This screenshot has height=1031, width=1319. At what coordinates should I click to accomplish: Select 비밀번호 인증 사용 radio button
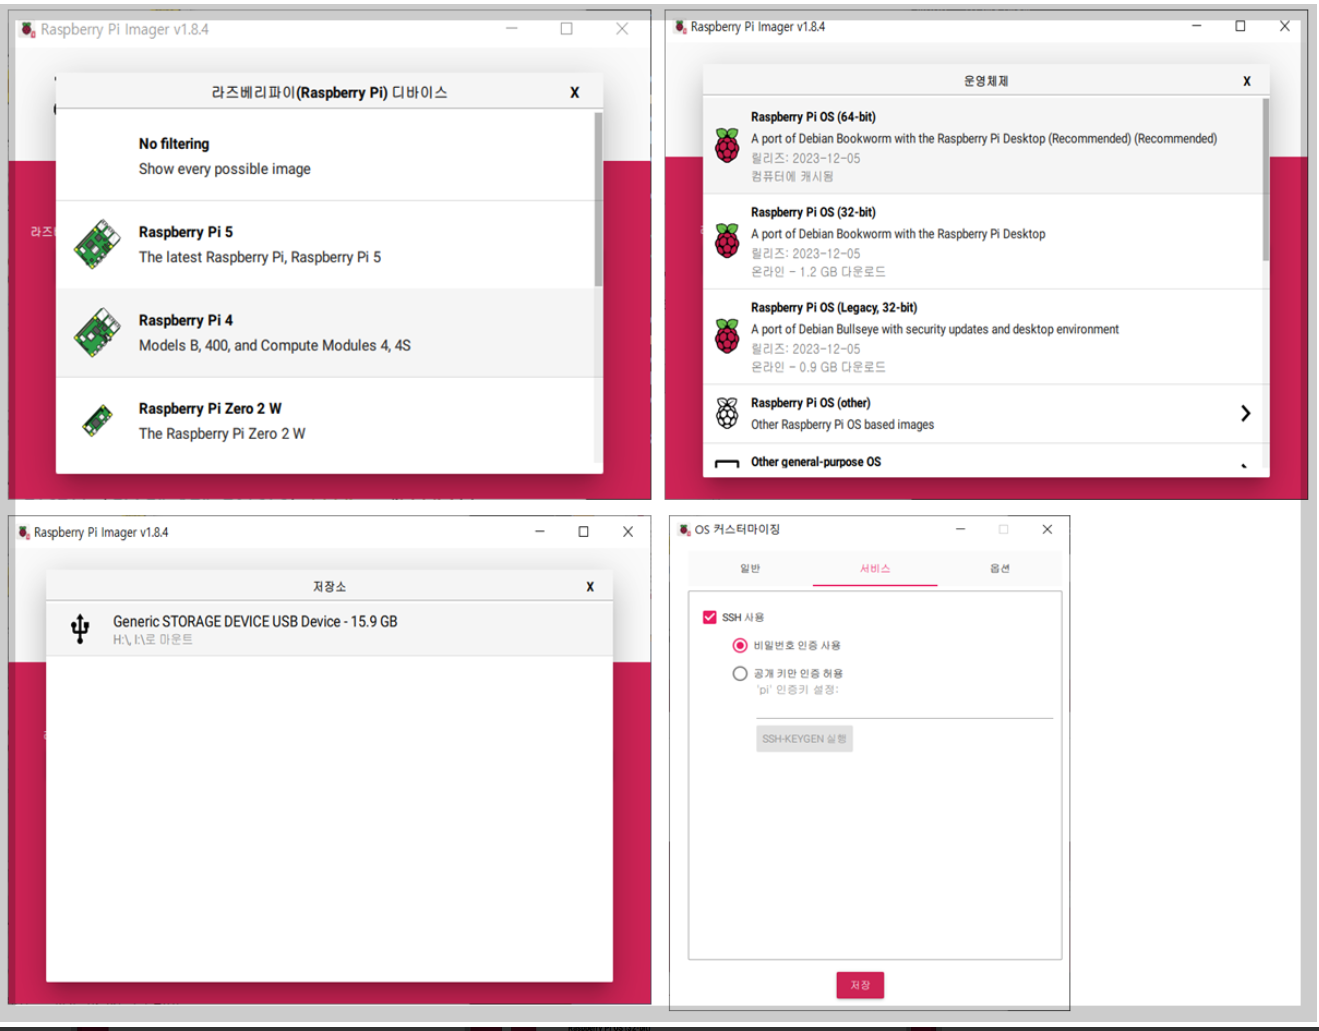pyautogui.click(x=740, y=645)
